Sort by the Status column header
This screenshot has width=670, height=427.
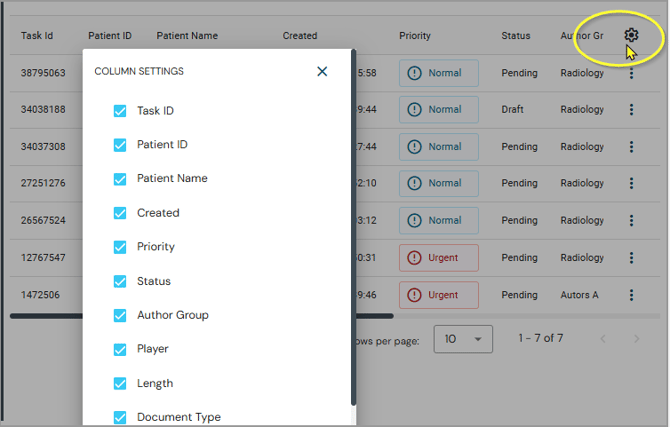516,36
